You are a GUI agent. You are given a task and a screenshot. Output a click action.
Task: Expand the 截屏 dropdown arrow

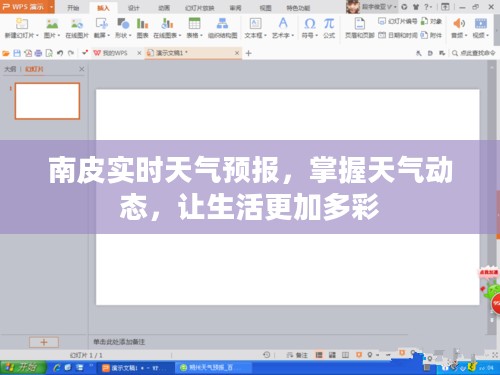(x=108, y=35)
